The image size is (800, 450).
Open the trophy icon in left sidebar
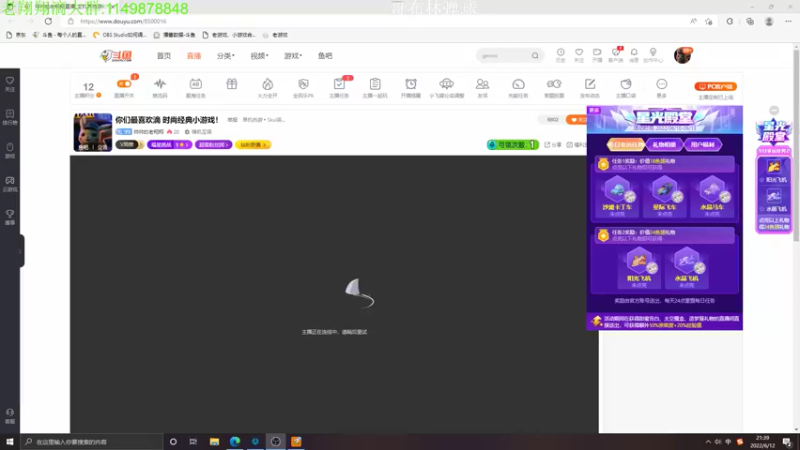click(x=10, y=217)
